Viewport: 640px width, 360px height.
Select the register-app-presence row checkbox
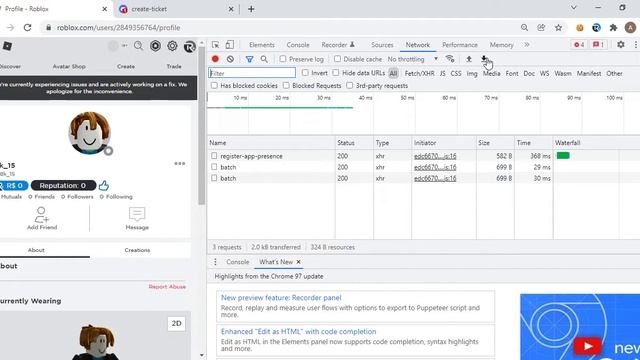[214, 156]
